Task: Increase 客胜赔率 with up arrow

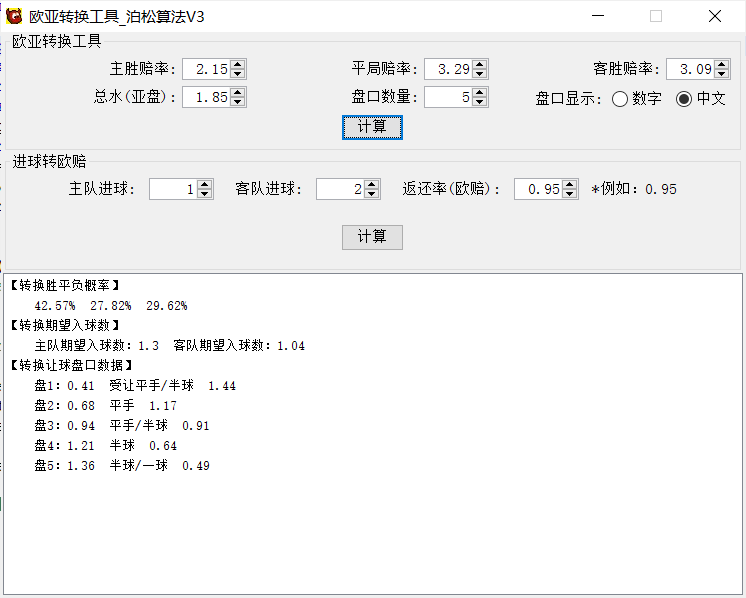Action: coord(722,64)
